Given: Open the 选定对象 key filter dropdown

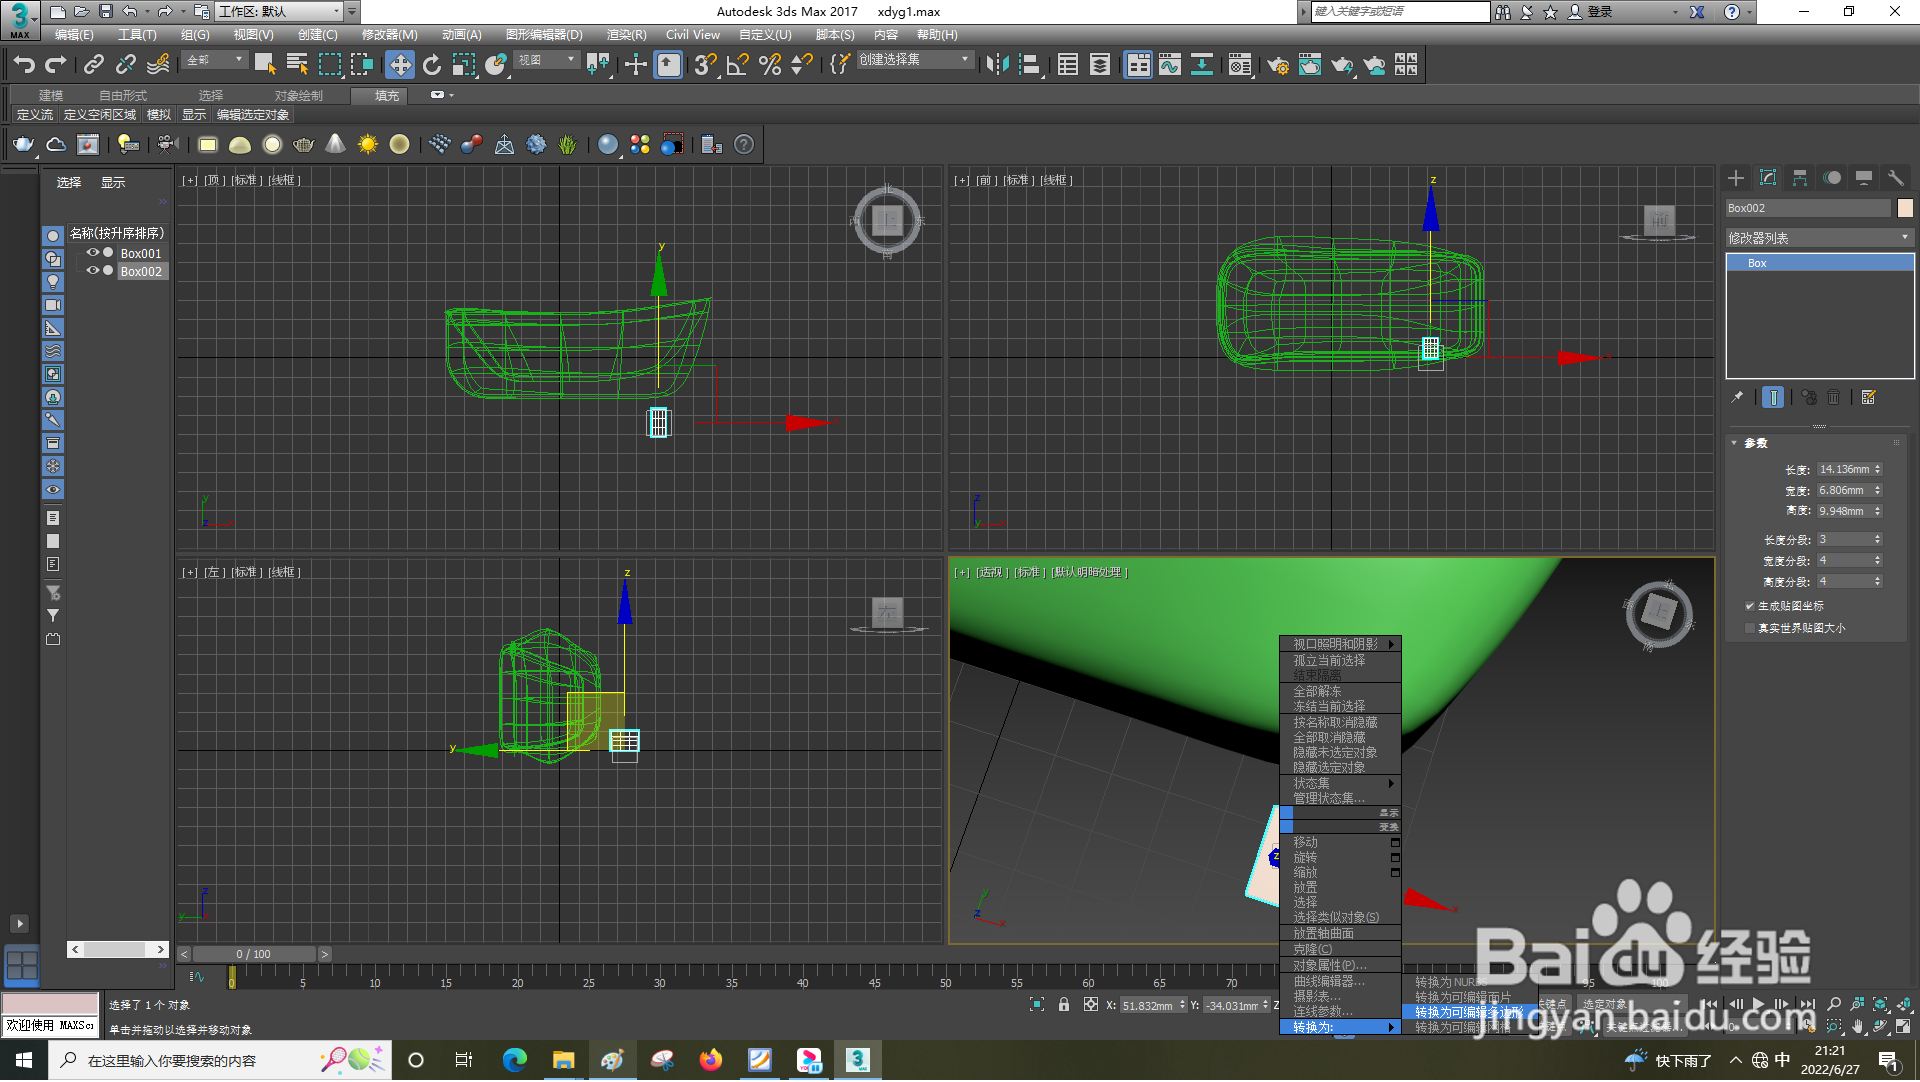Looking at the screenshot, I should [1630, 1005].
